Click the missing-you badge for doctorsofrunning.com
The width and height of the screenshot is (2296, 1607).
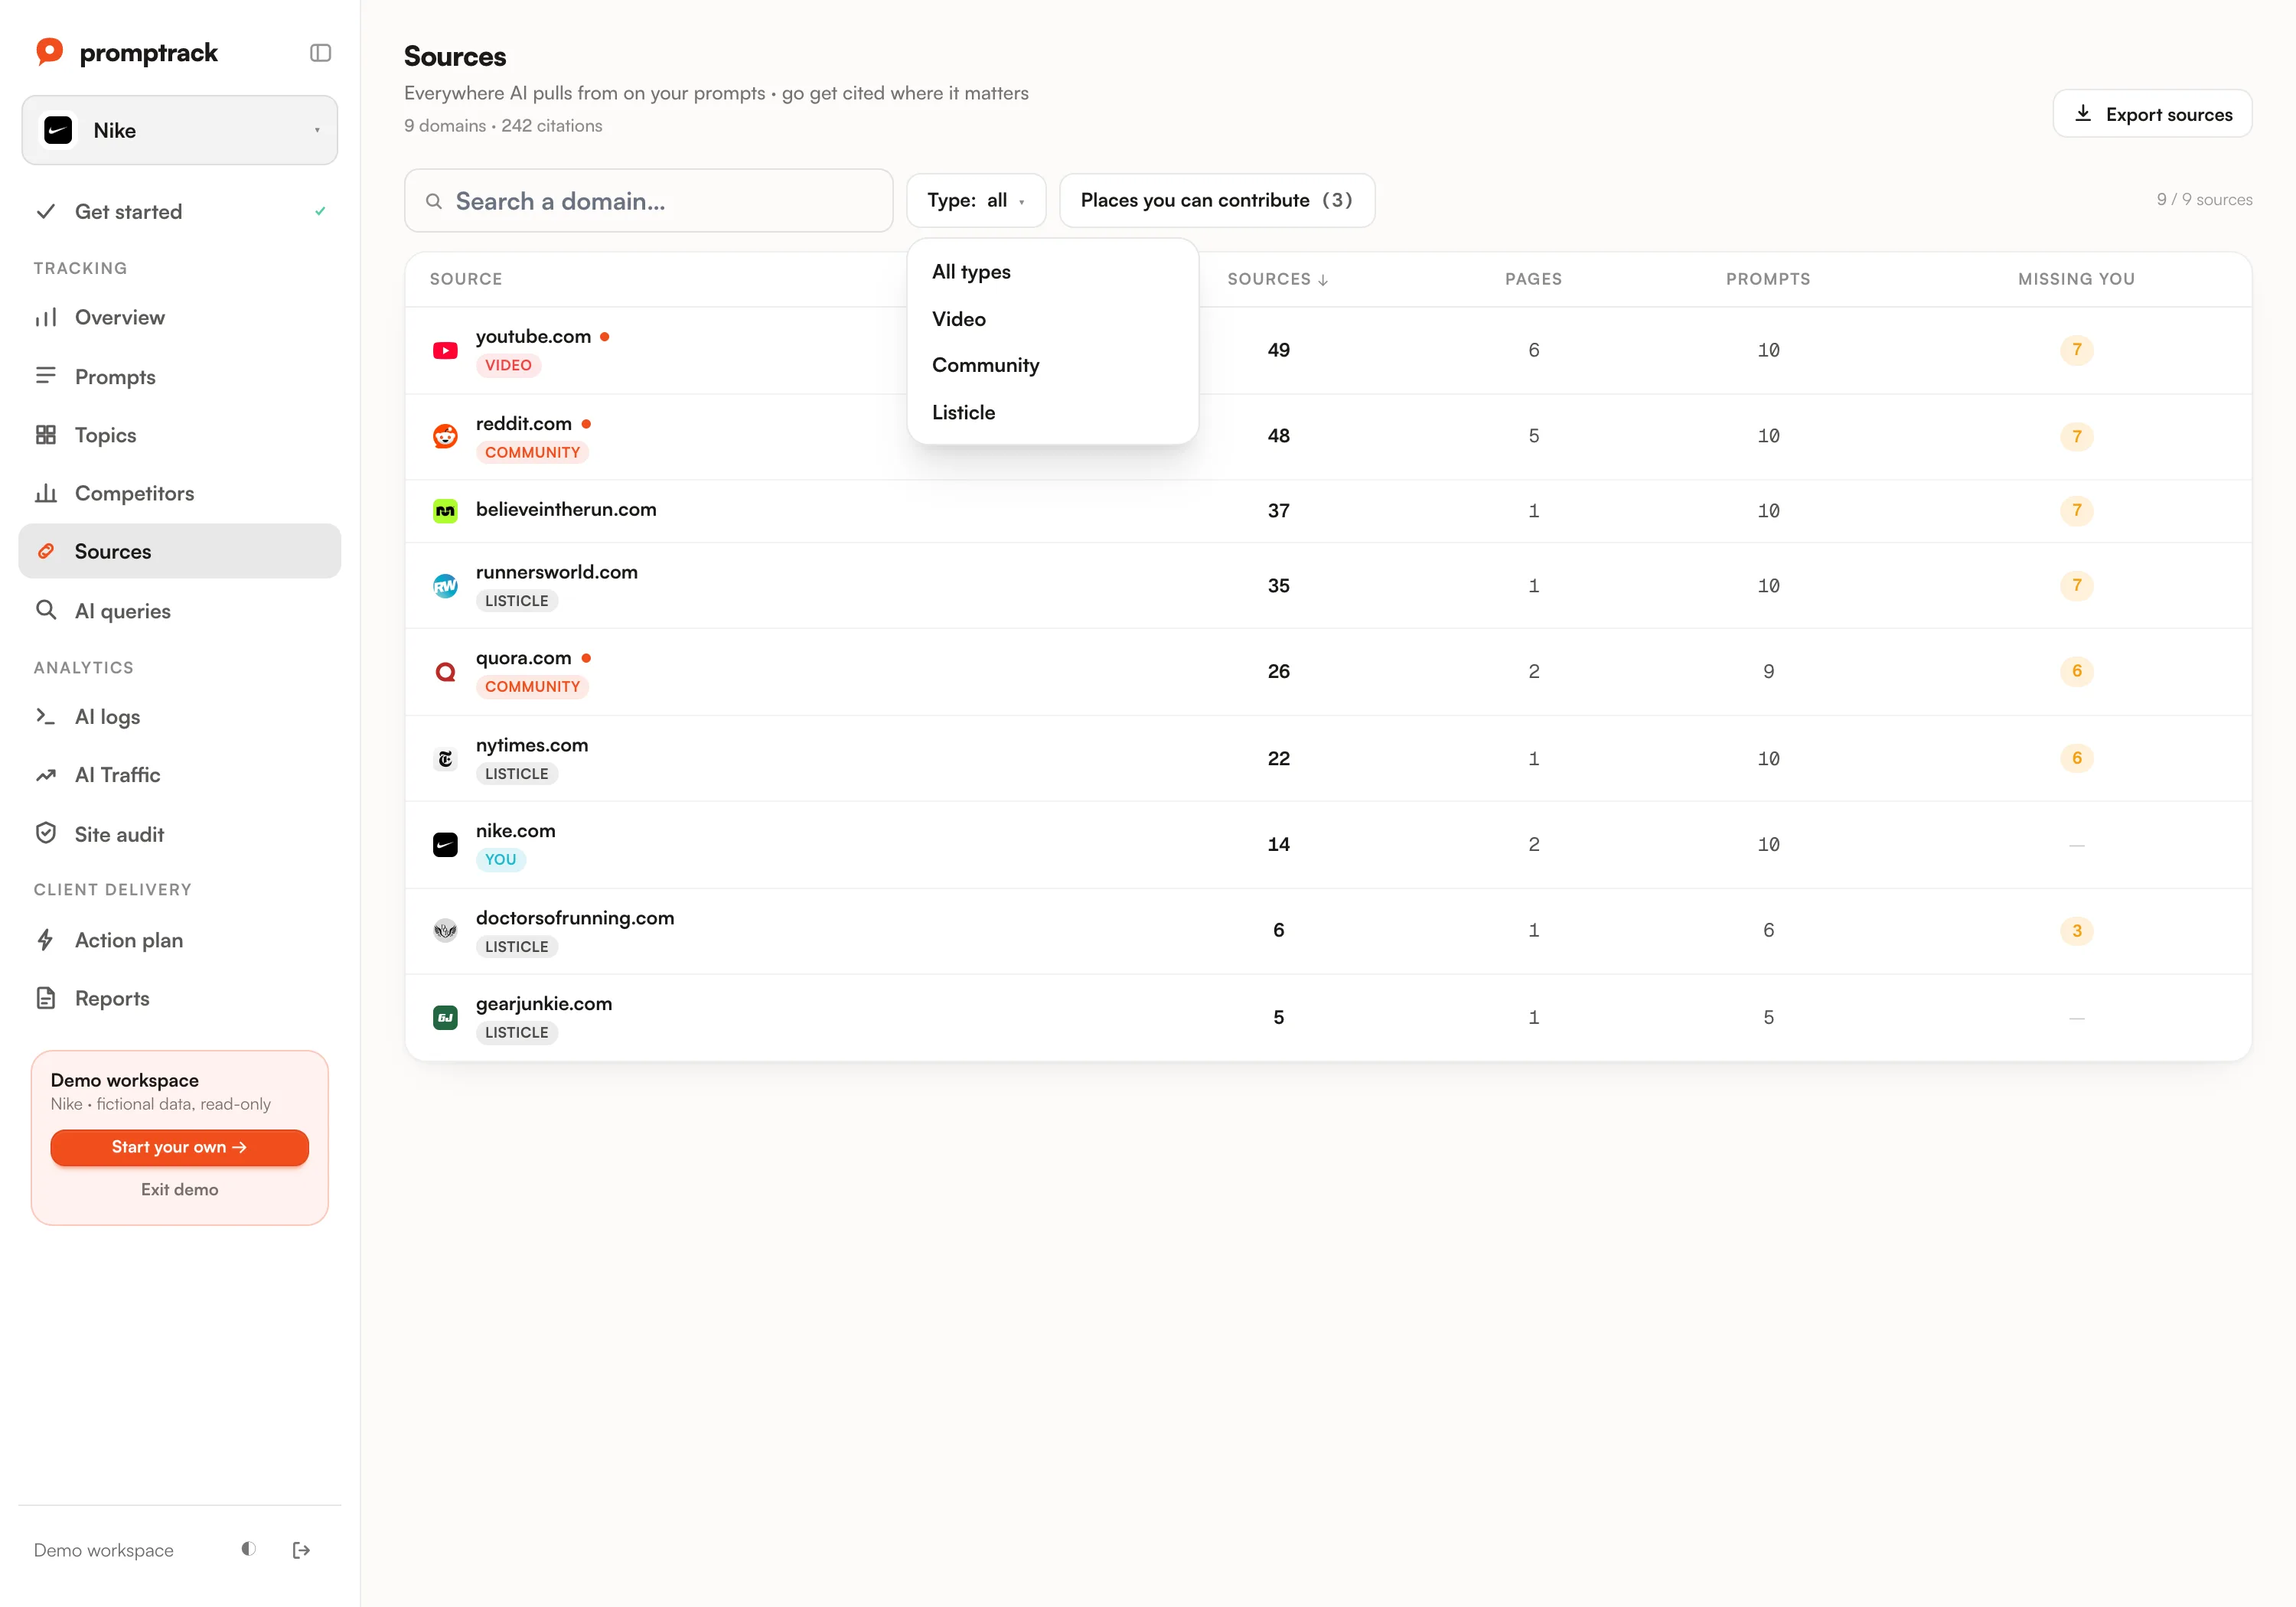point(2076,931)
